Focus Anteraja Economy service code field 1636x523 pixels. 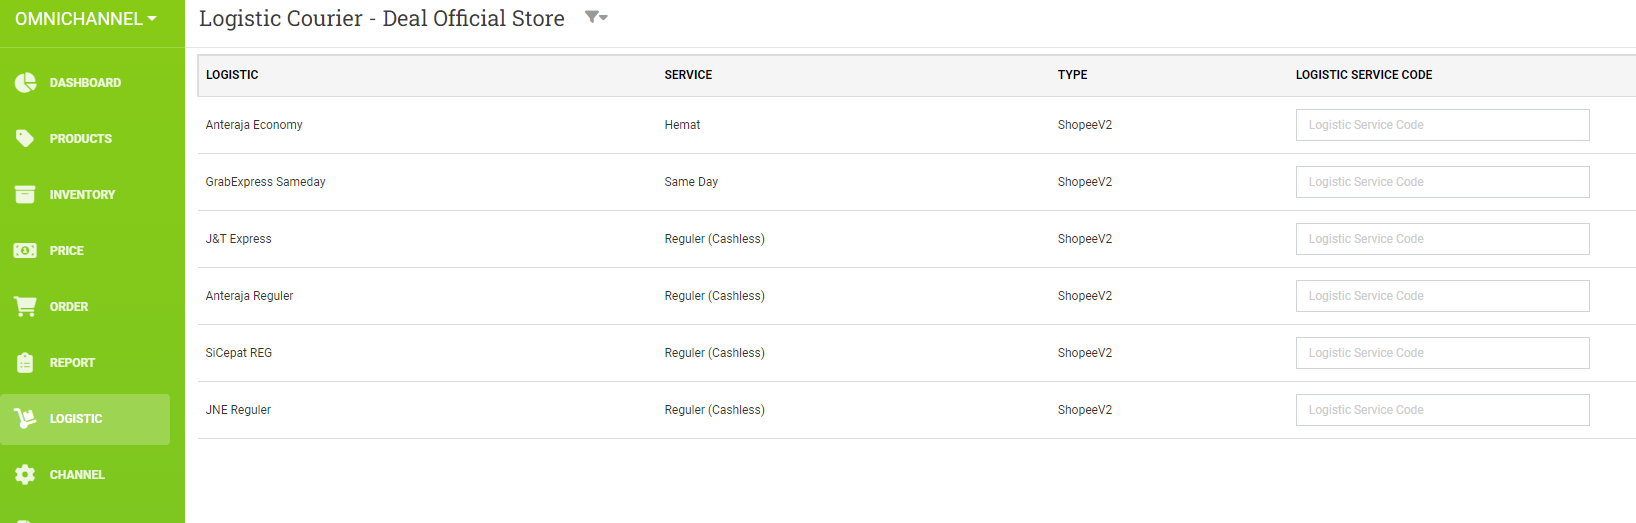1442,125
